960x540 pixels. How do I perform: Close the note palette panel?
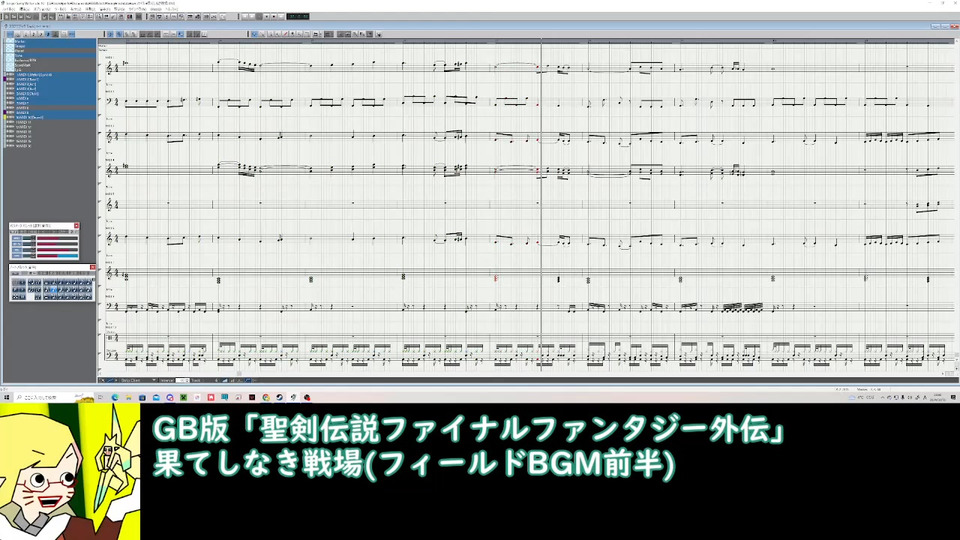pyautogui.click(x=93, y=268)
